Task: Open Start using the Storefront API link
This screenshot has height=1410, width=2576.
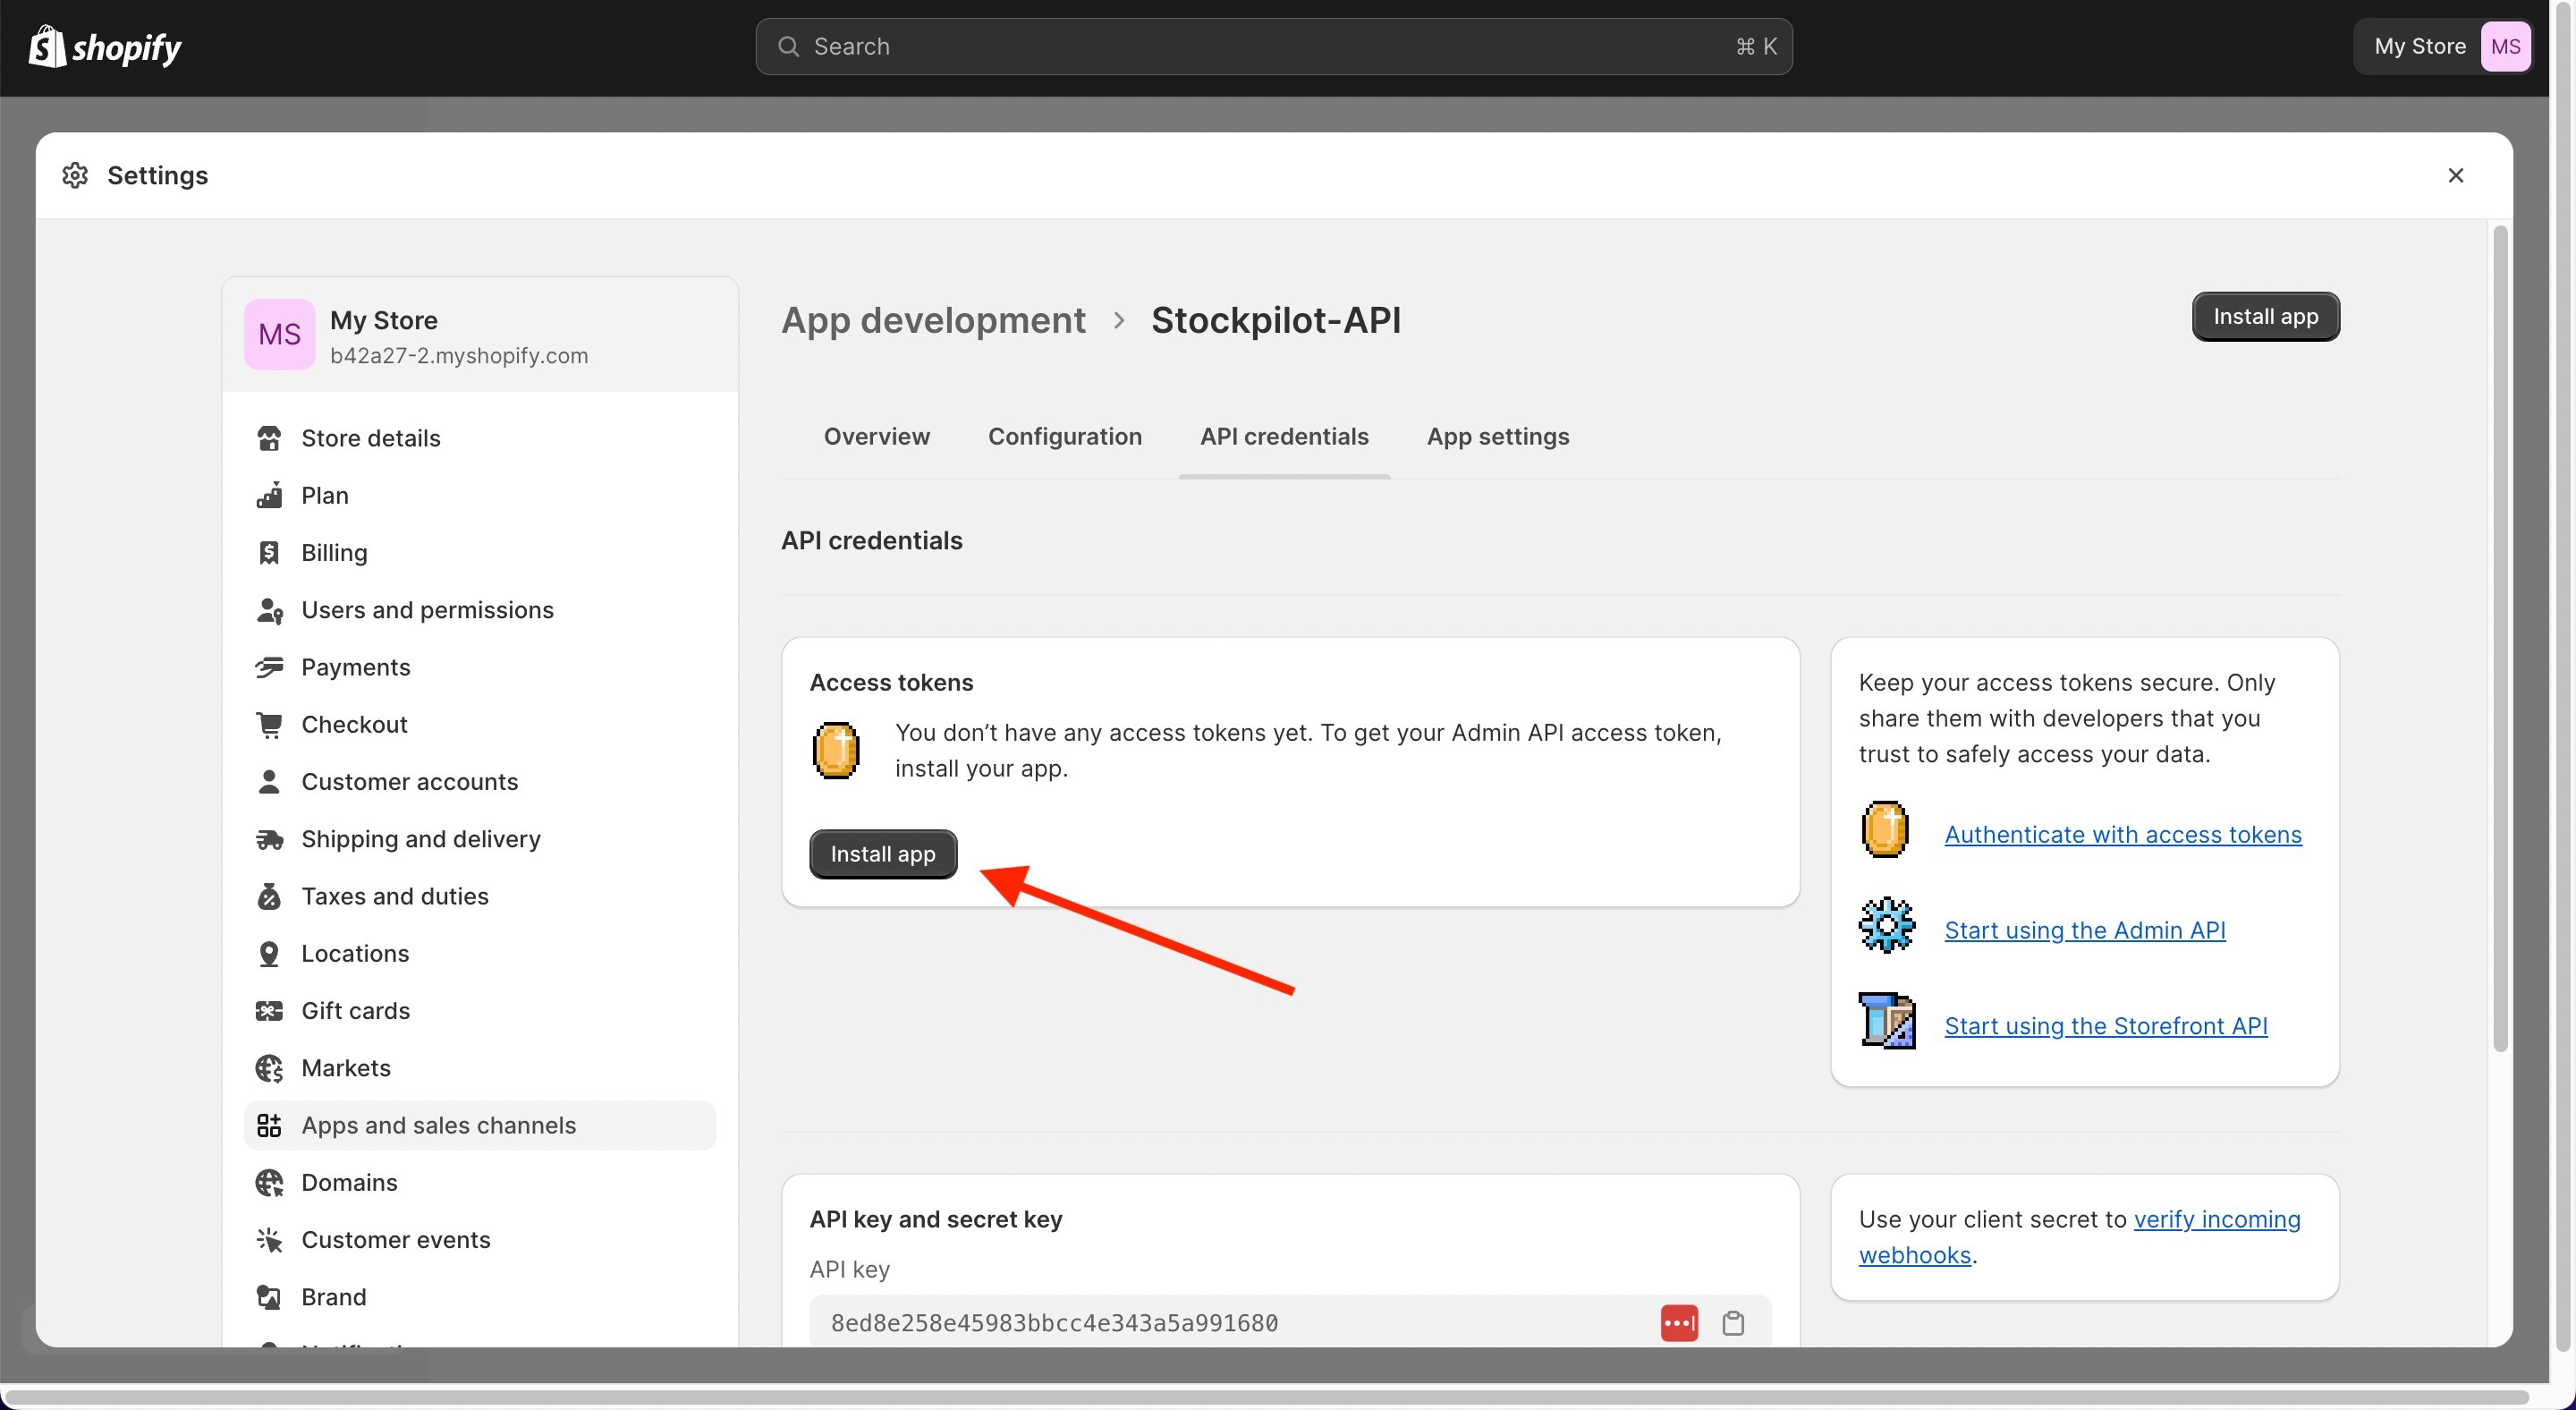Action: coord(2106,1026)
